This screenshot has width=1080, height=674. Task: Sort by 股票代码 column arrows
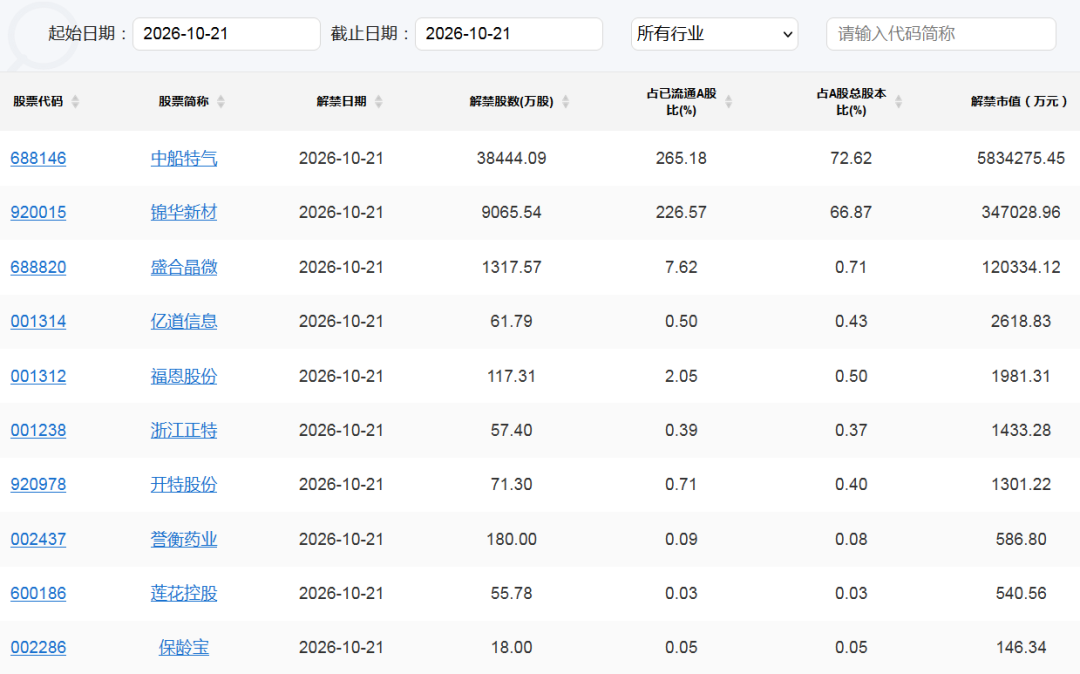75,102
